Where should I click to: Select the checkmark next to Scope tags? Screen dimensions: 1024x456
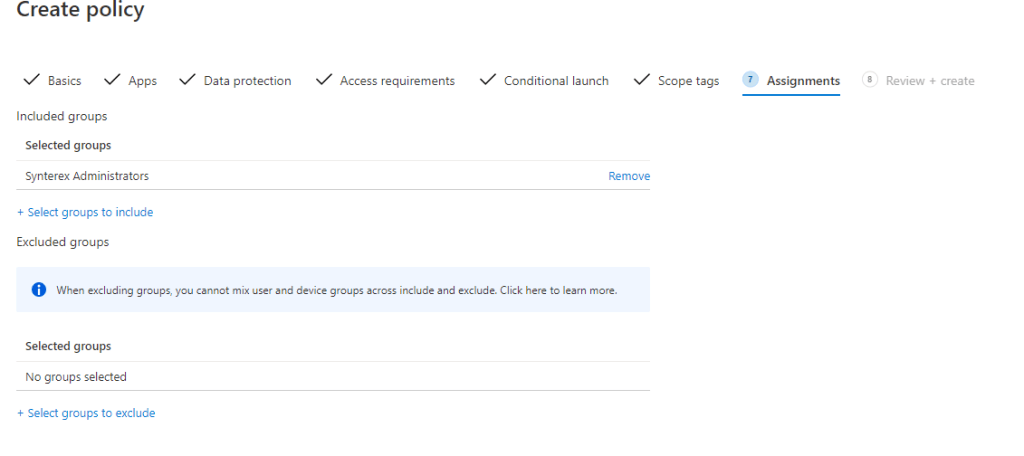click(x=642, y=80)
